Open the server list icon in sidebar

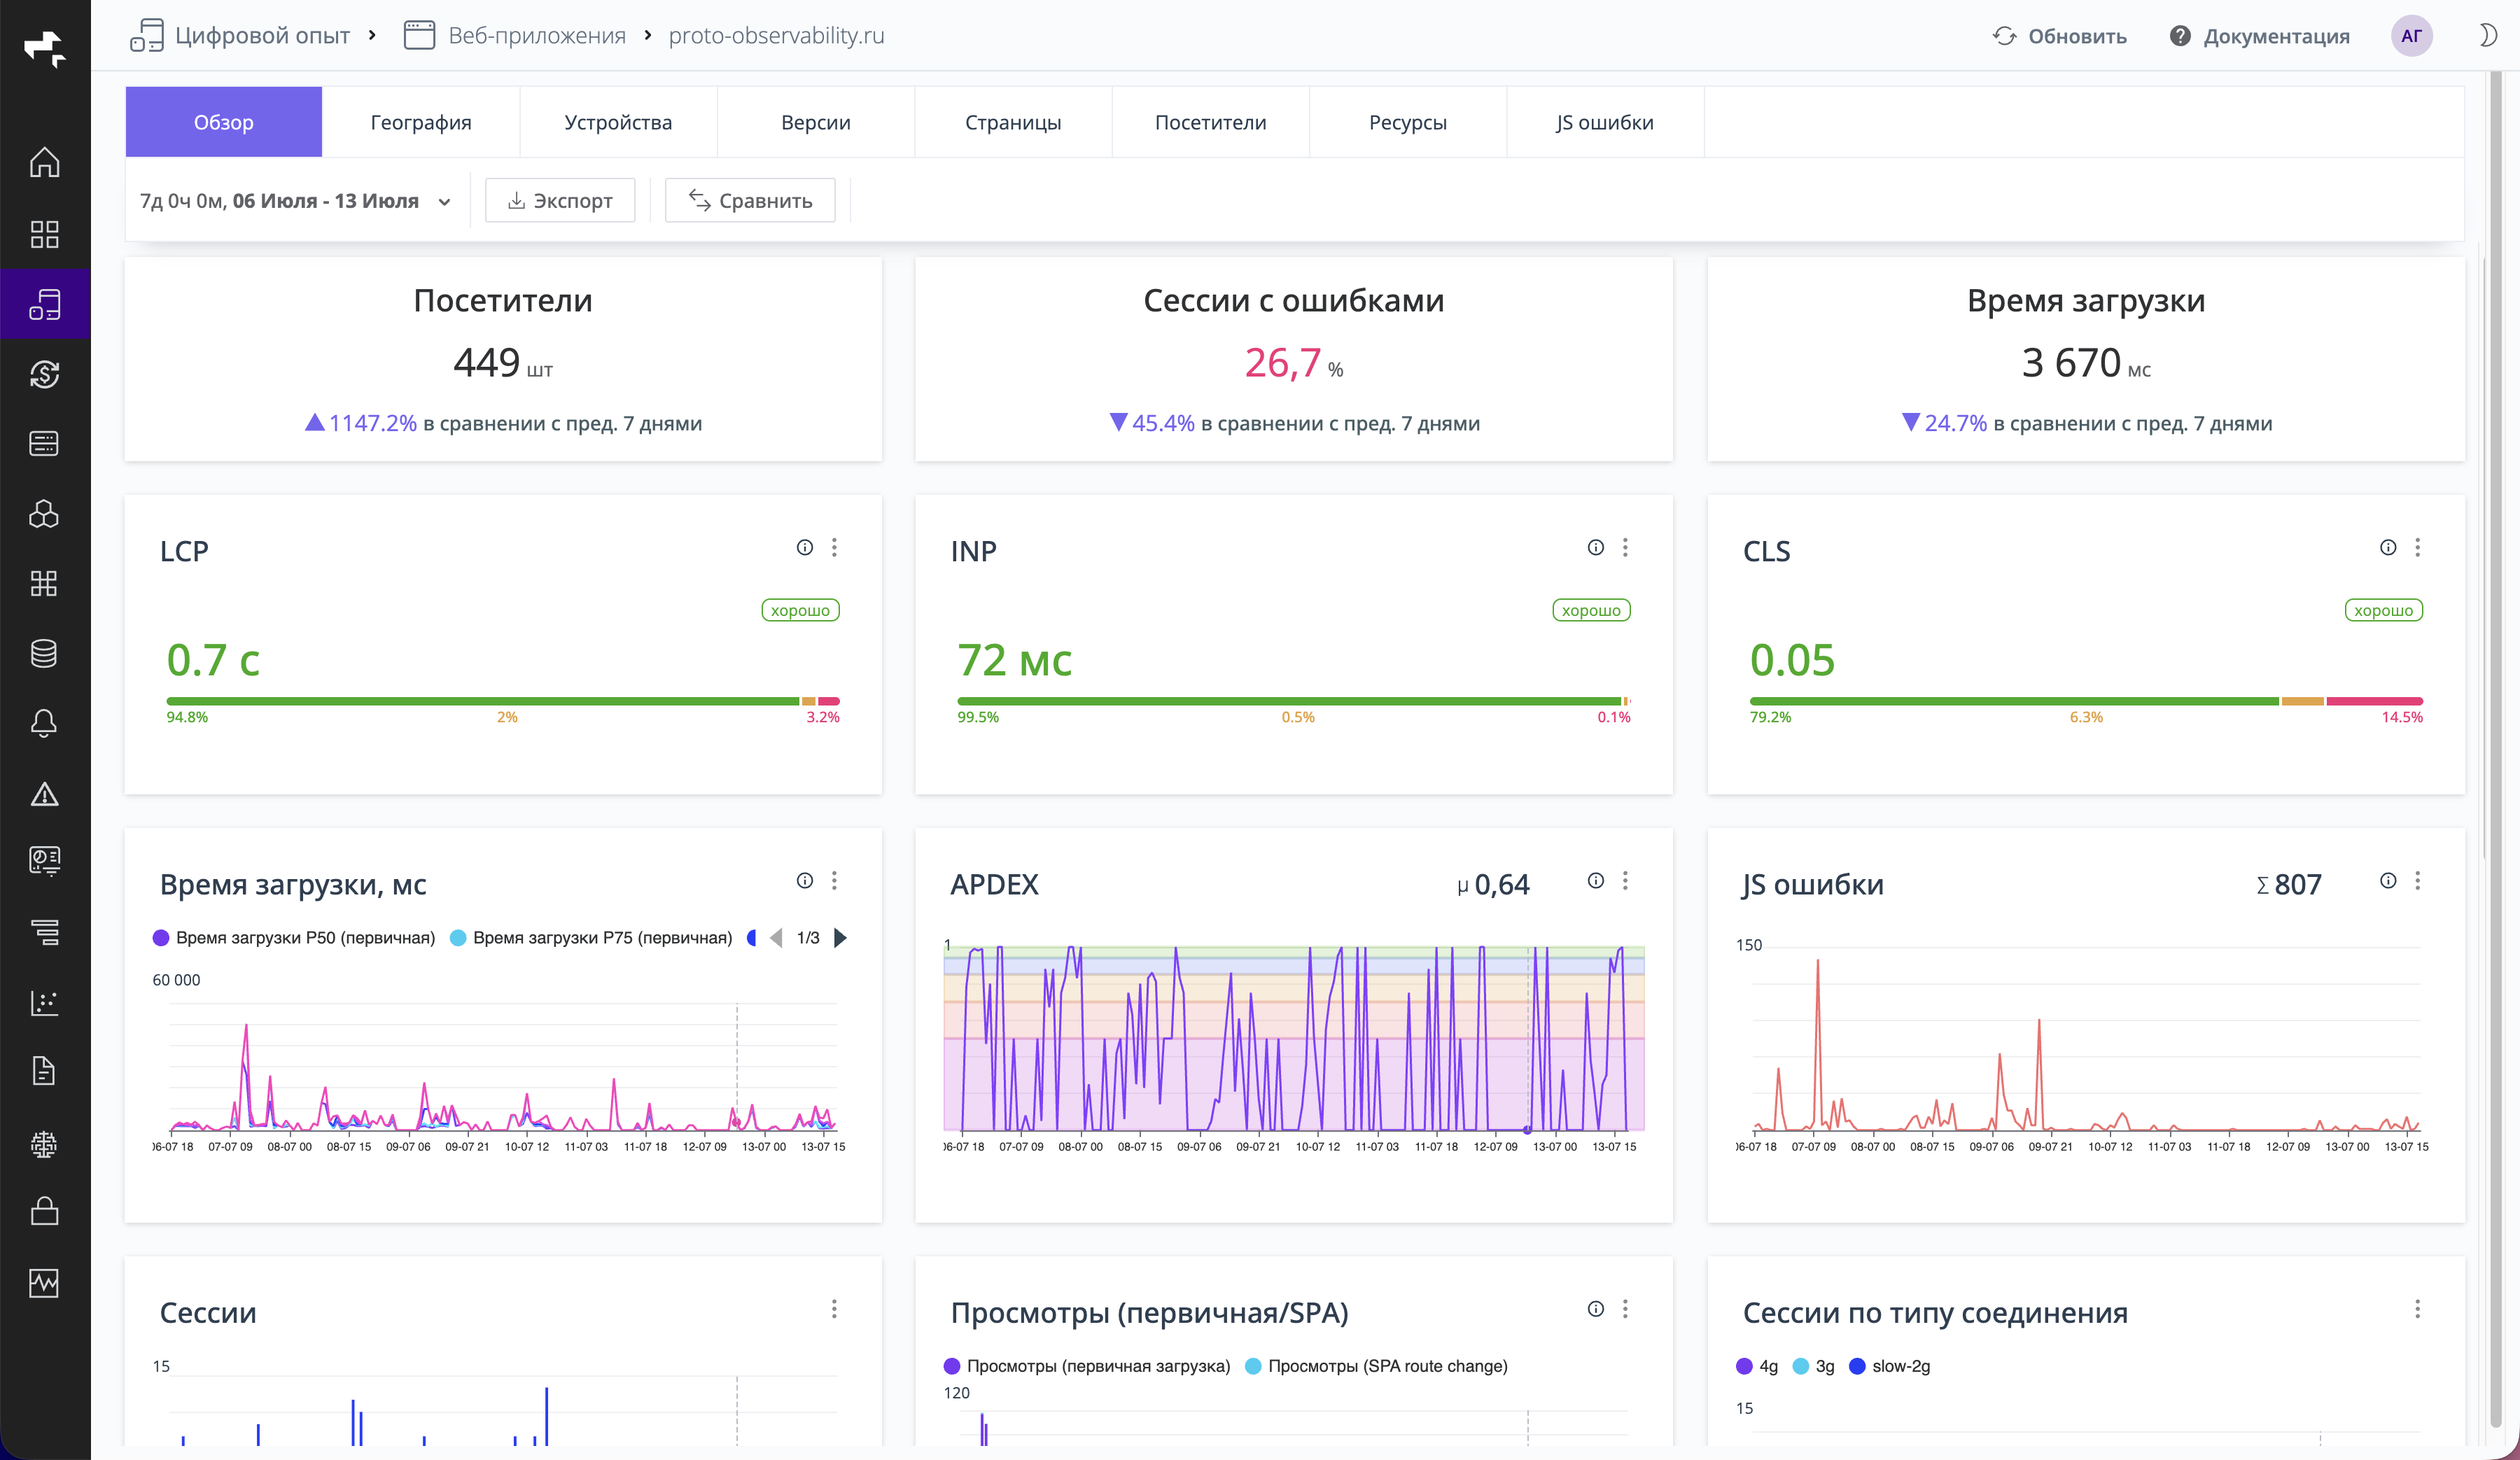click(44, 444)
